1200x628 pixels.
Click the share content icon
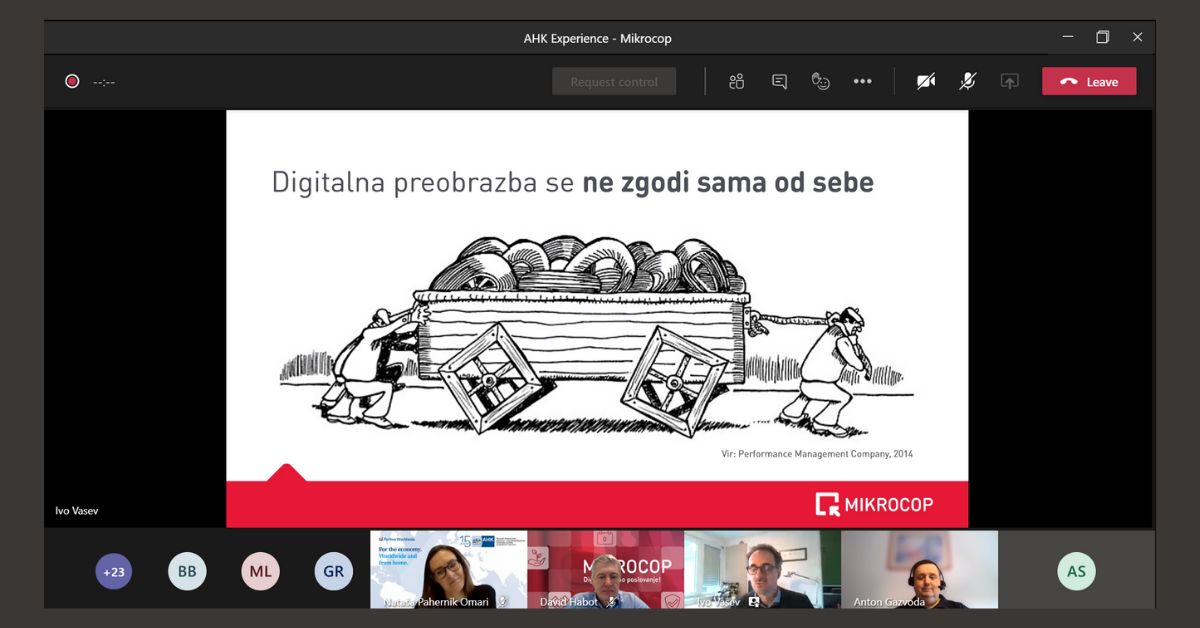(x=1010, y=82)
